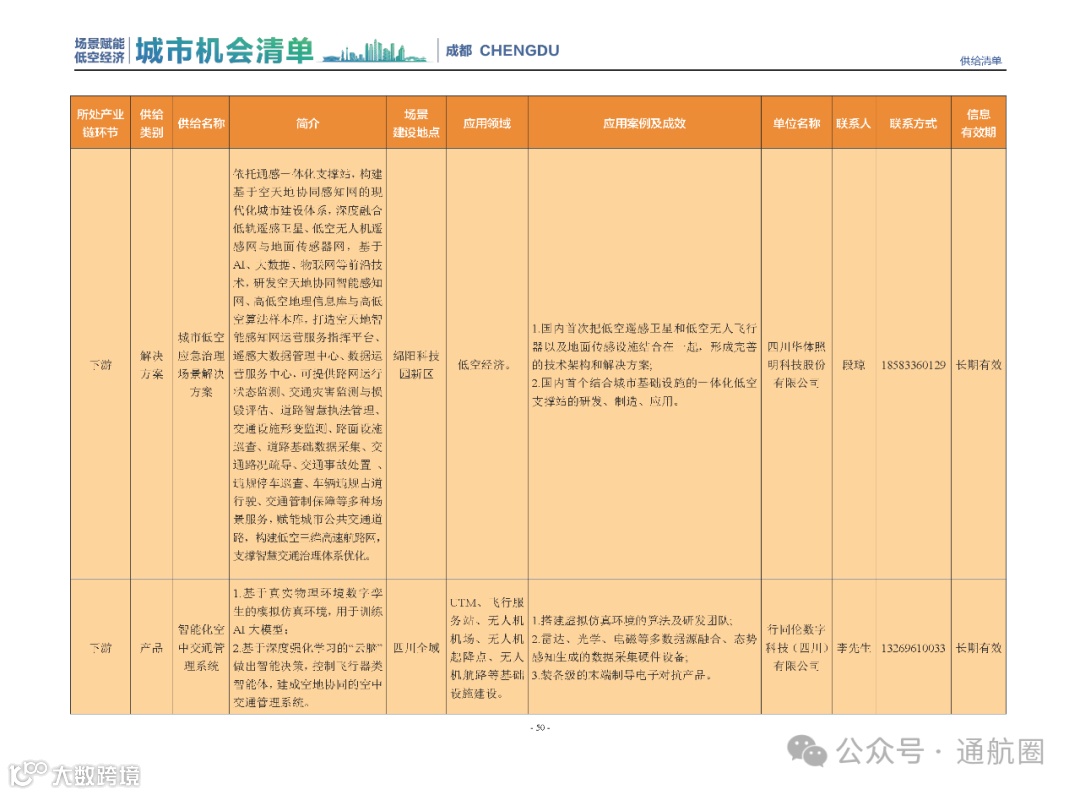The image size is (1080, 795).
Task: Select the 绵阳科技园新区 location cell
Action: point(416,364)
